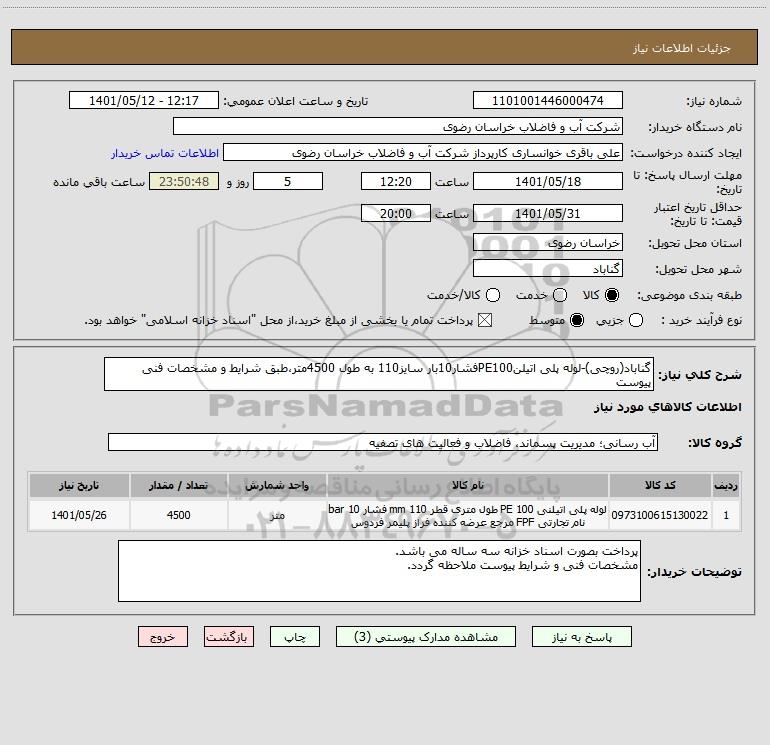
Task: Select the کالا radio button
Action: [x=612, y=295]
